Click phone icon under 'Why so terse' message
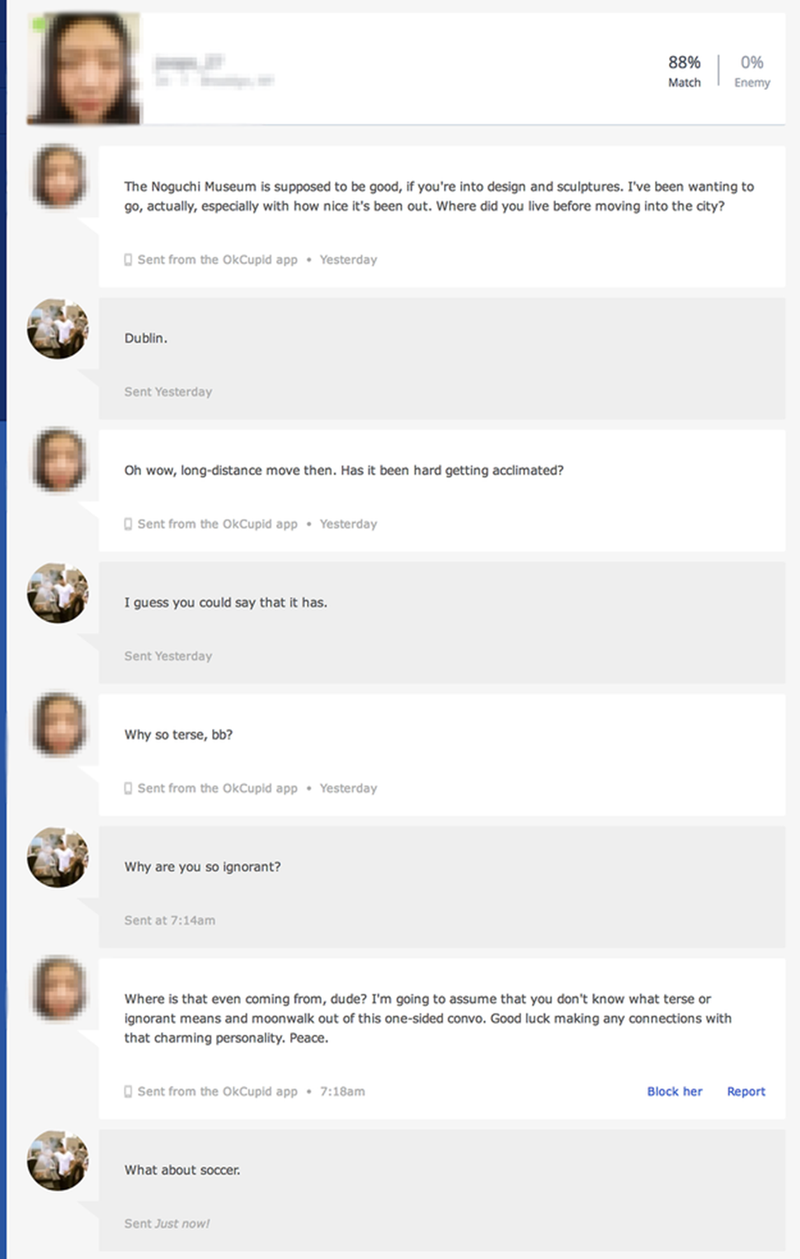 point(128,788)
